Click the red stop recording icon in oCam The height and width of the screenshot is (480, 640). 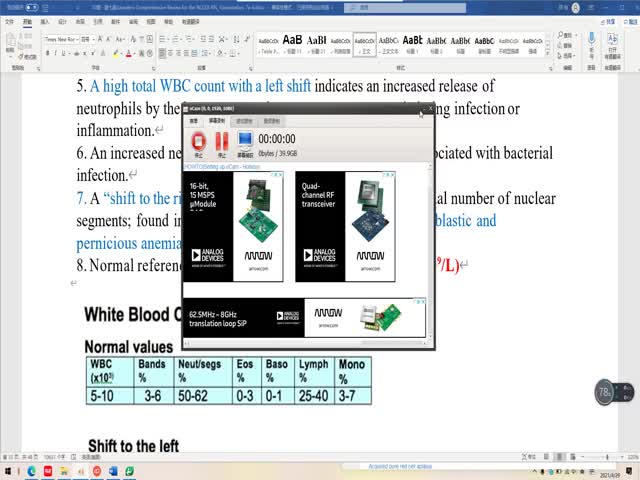197,142
